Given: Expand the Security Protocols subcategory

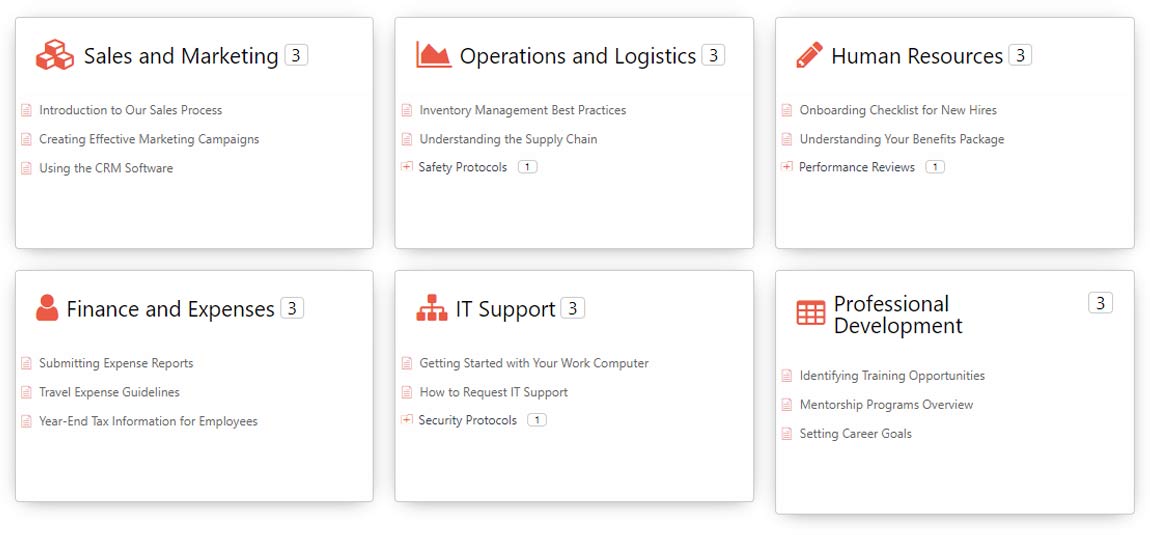Looking at the screenshot, I should (x=407, y=420).
